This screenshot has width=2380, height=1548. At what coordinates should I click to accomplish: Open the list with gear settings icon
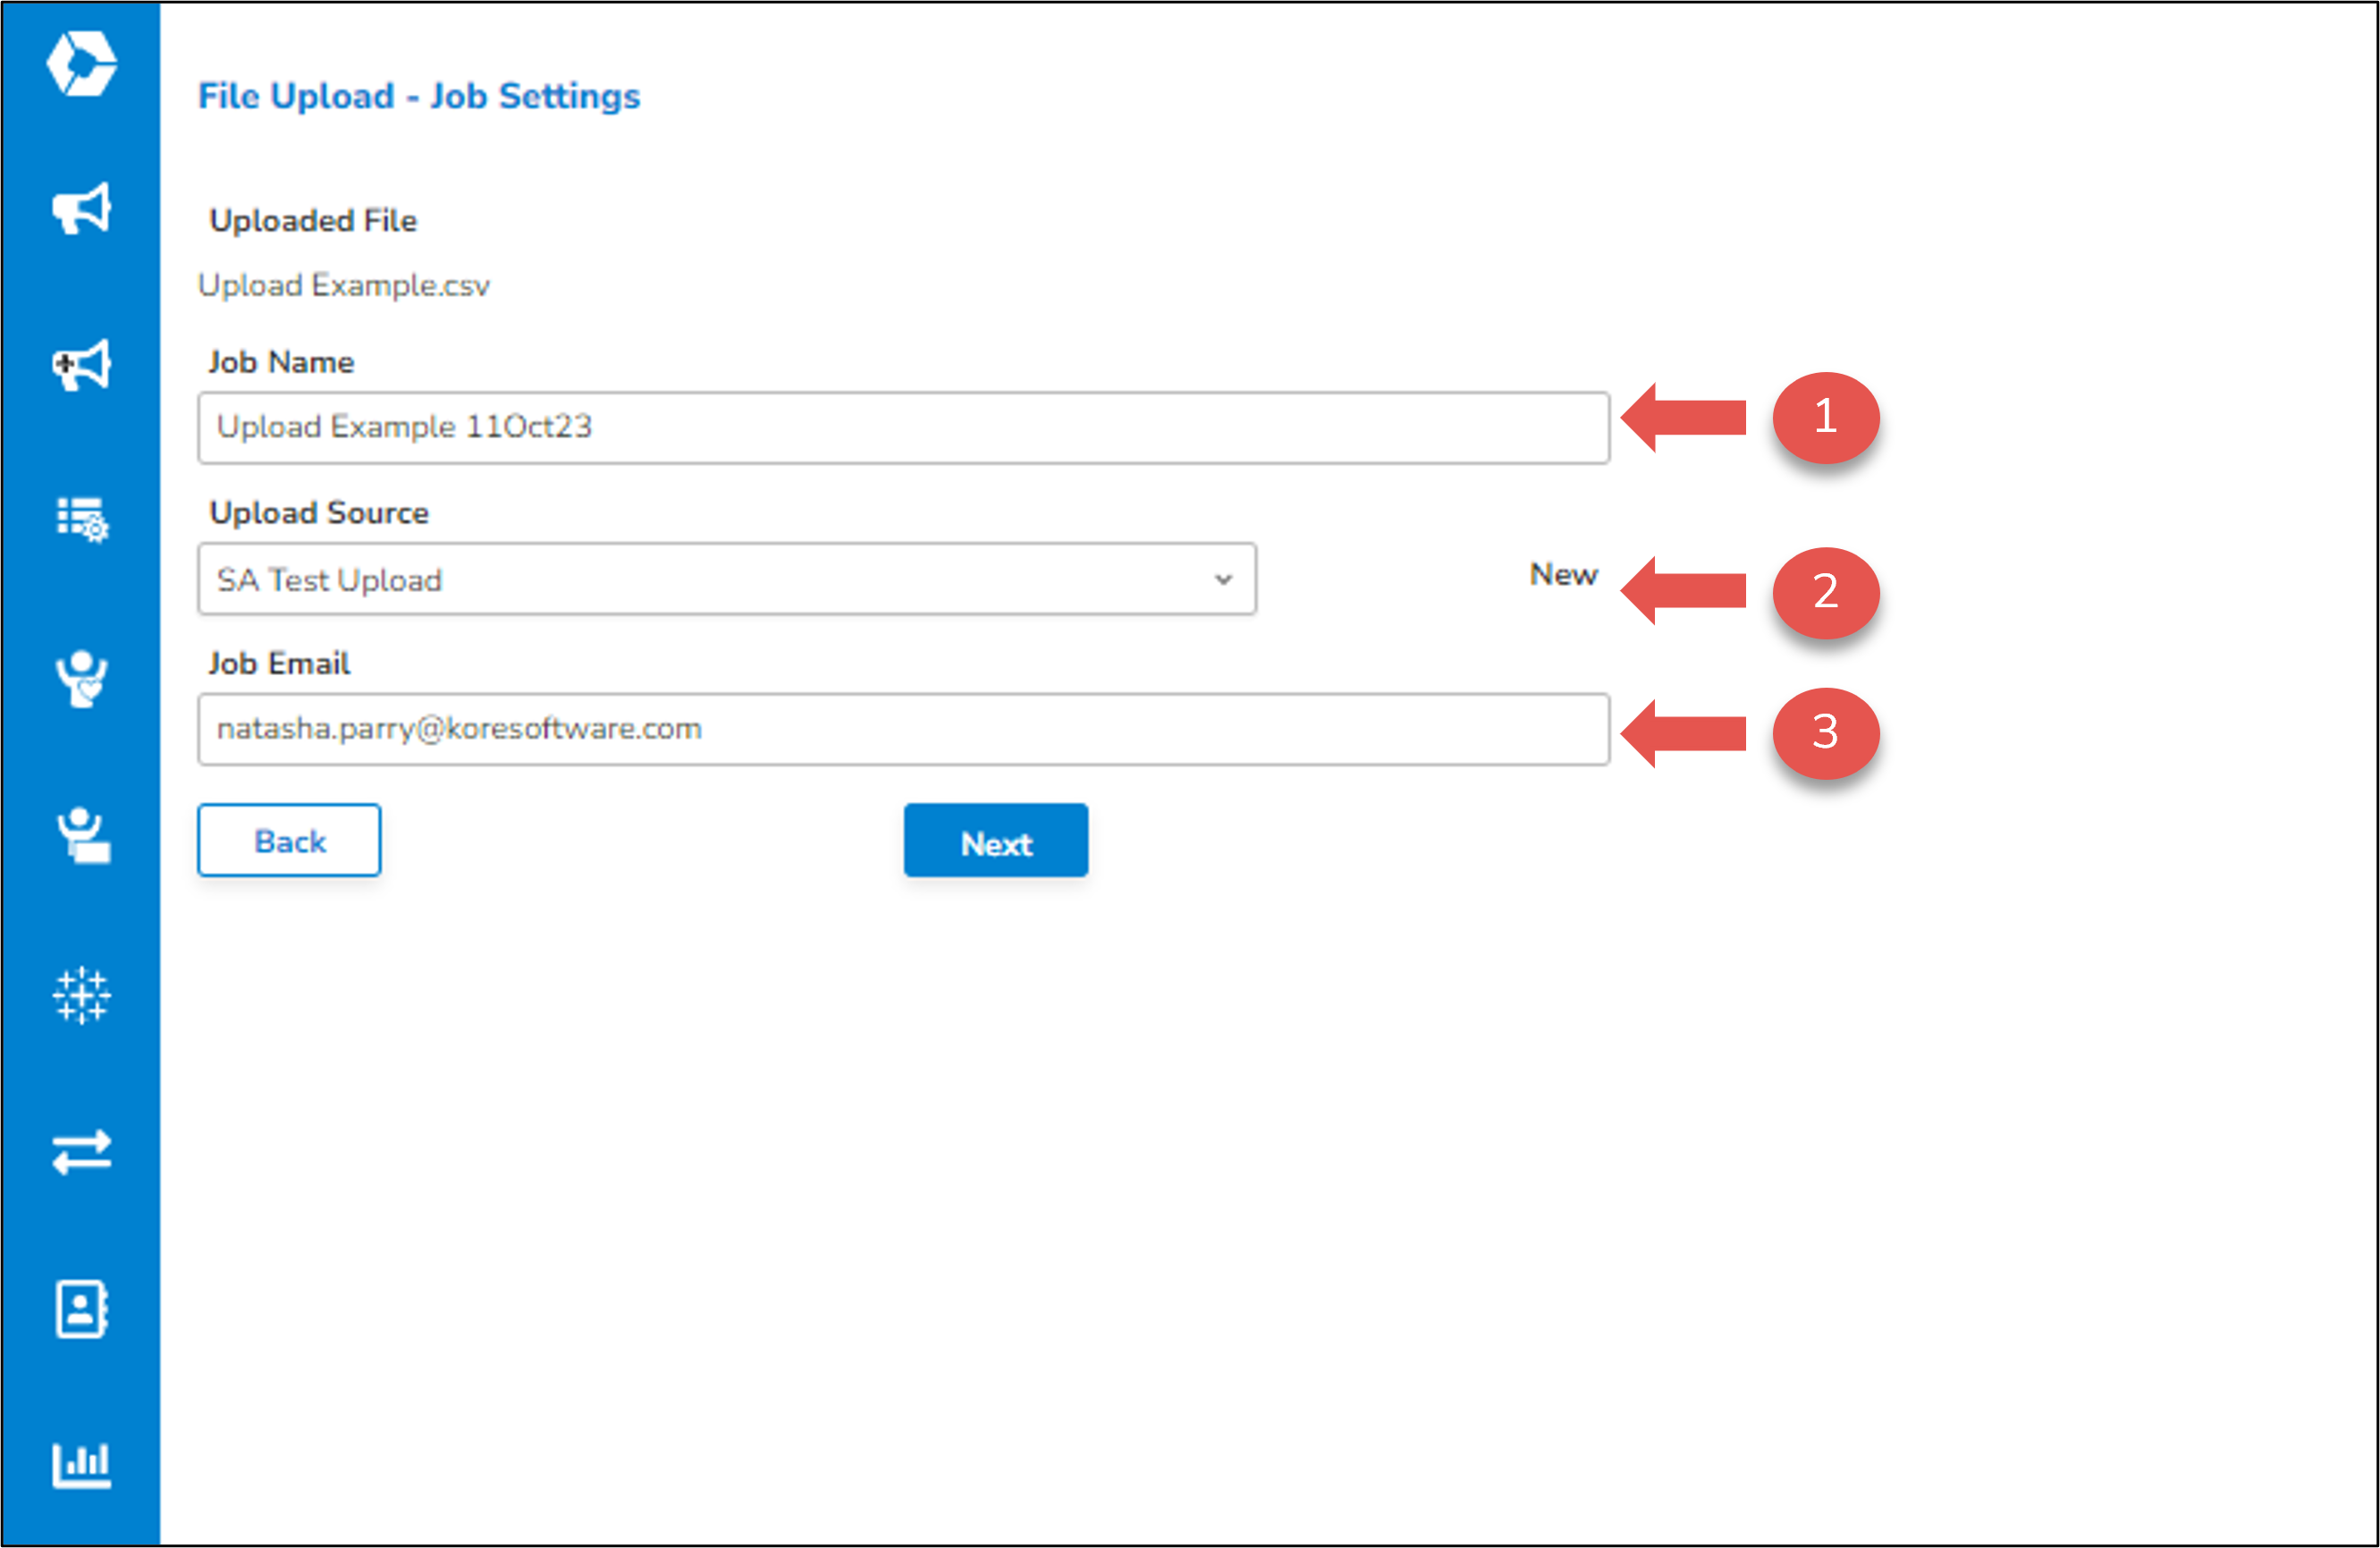82,520
